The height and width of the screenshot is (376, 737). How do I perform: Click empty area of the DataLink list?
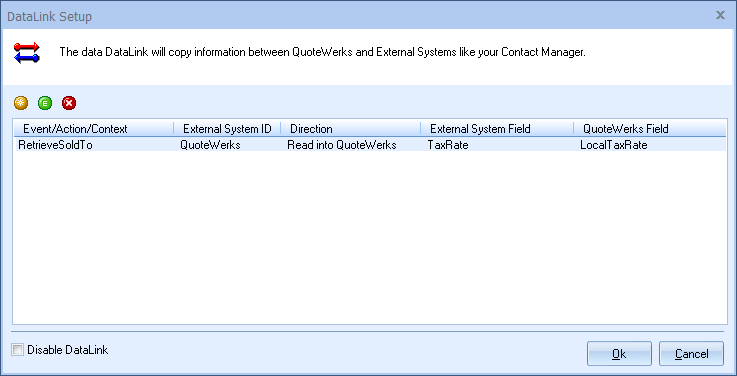[369, 237]
